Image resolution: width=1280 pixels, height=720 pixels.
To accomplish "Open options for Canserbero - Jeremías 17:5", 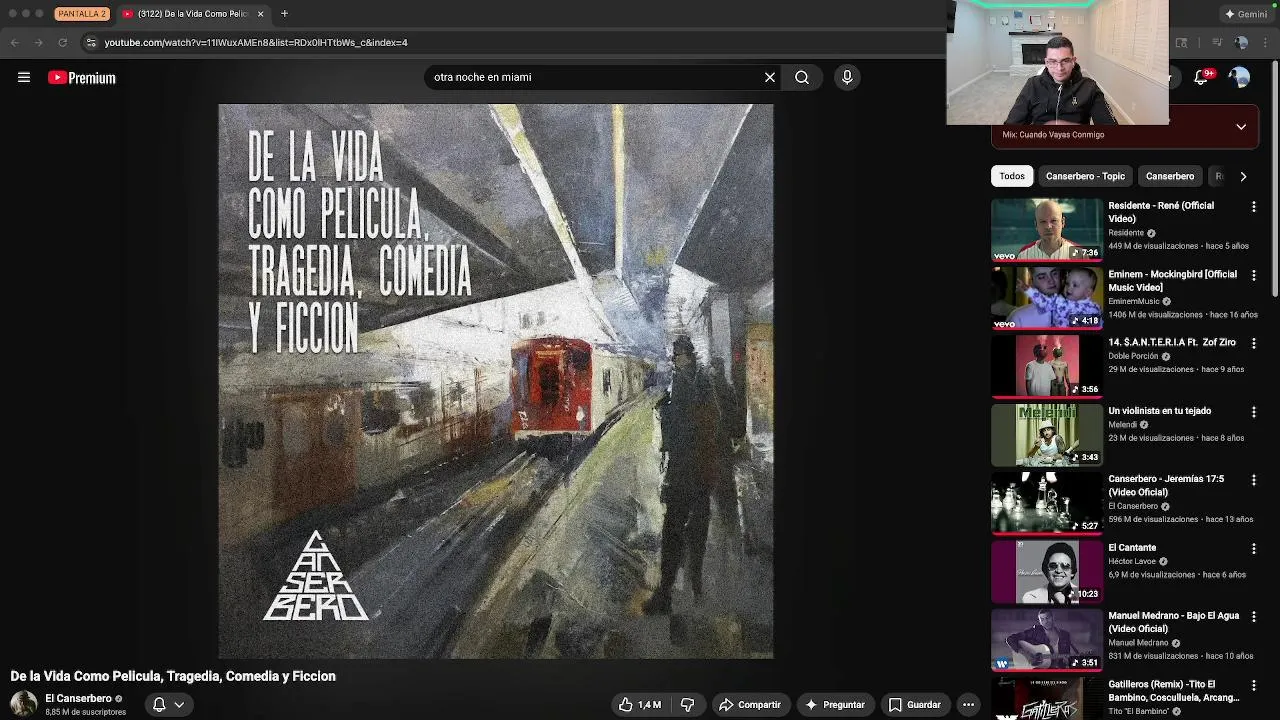I will point(1254,480).
